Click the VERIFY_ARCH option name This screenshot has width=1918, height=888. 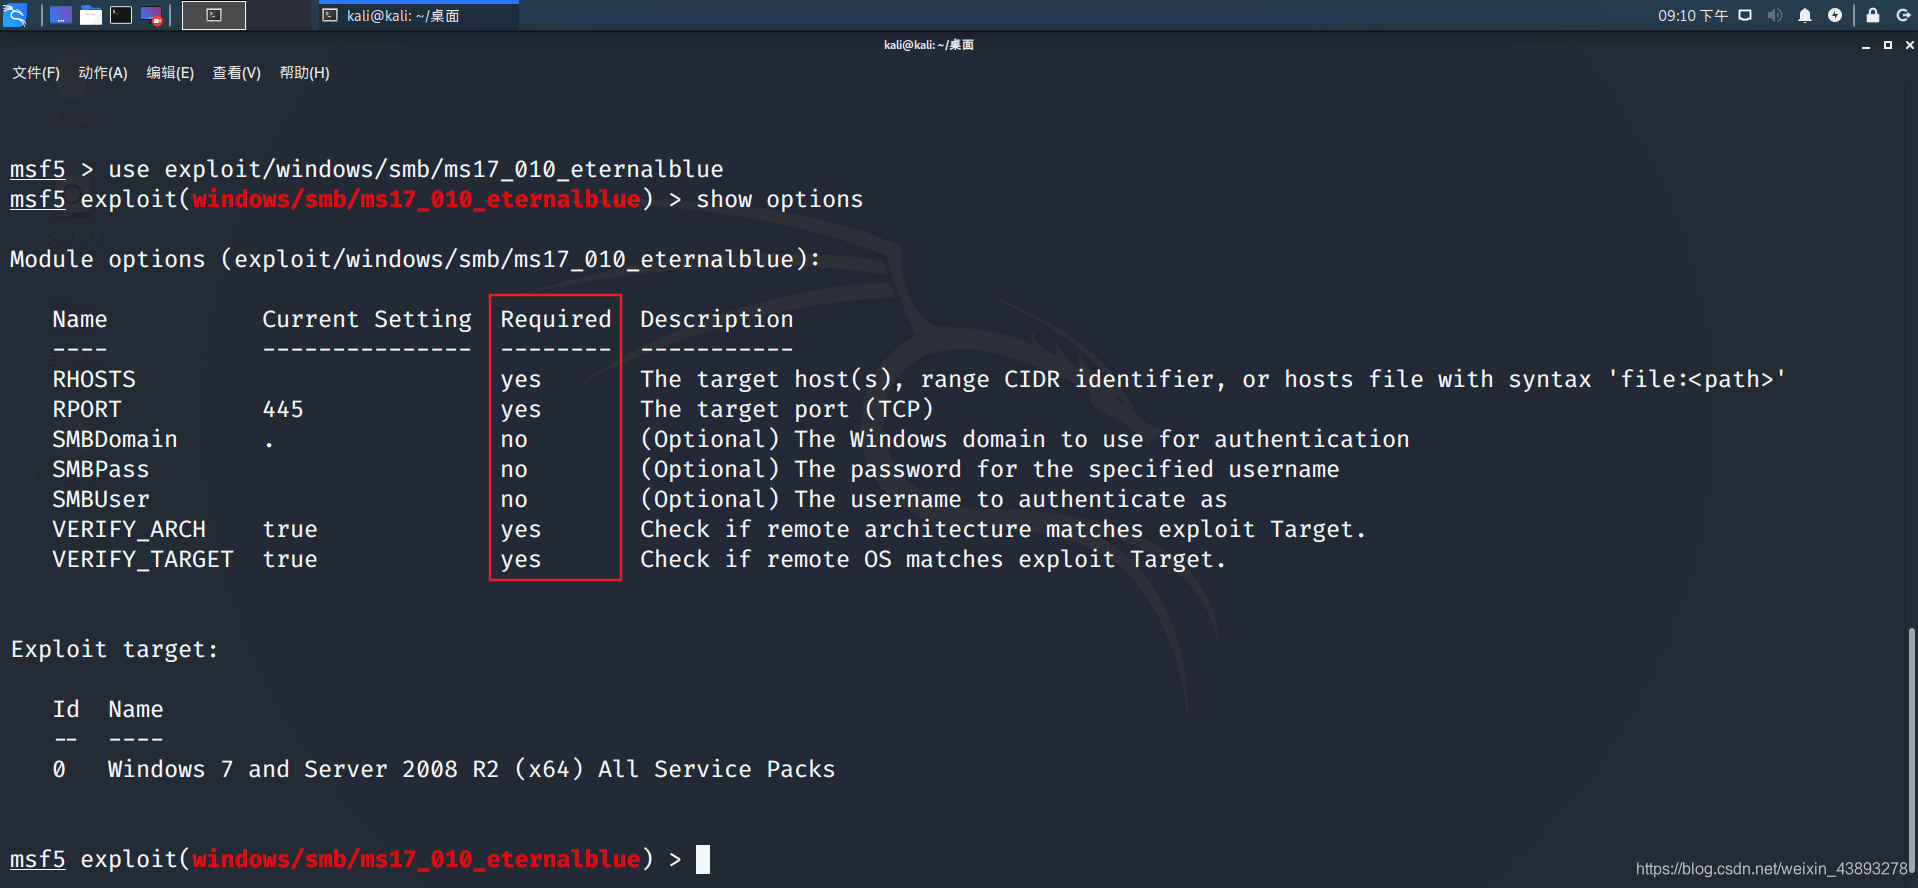(129, 529)
